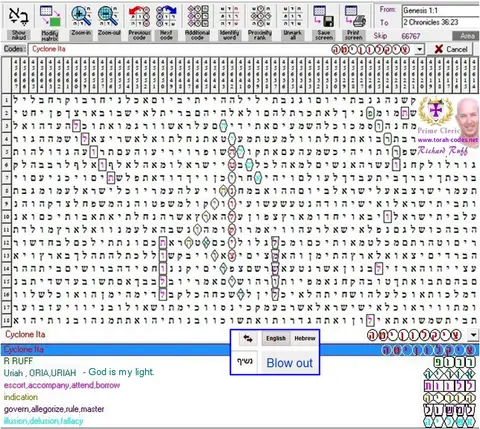Viewport: 480px width, 429px height.
Task: Select the illusion,delusion,fallacy row
Action: click(x=240, y=421)
